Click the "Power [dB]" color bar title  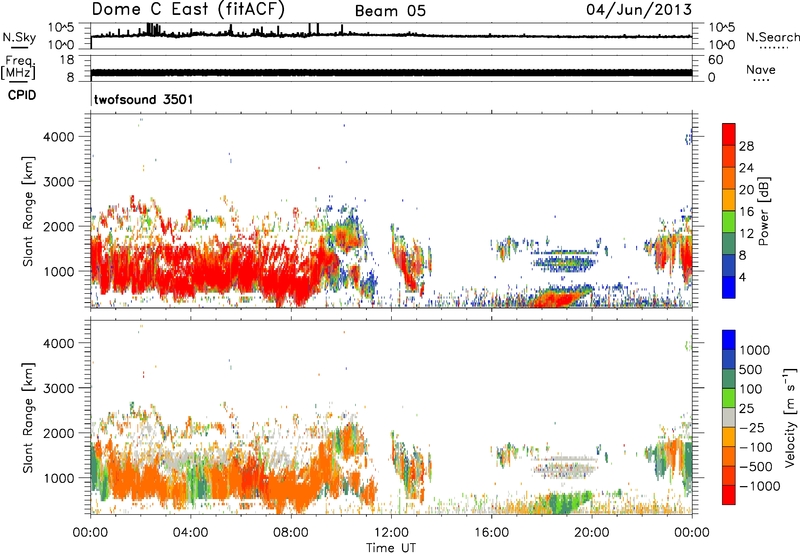point(763,211)
